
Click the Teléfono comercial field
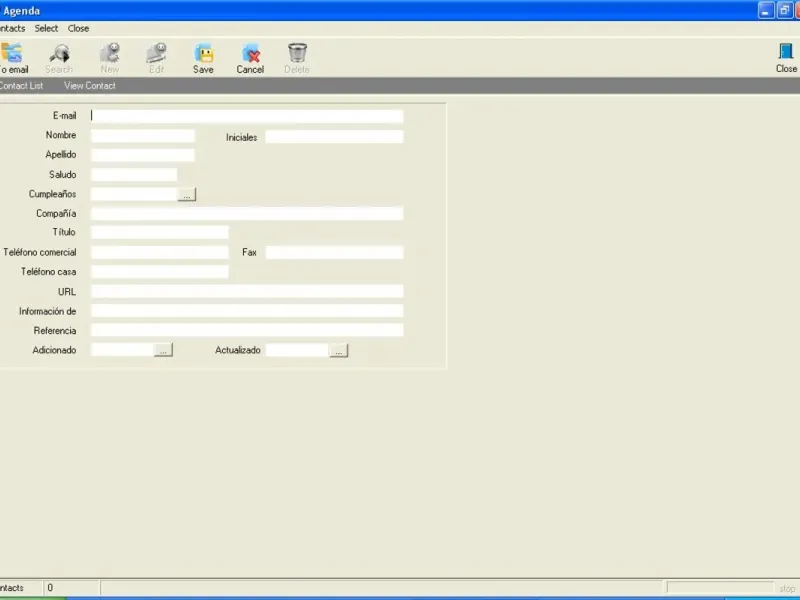click(x=160, y=252)
